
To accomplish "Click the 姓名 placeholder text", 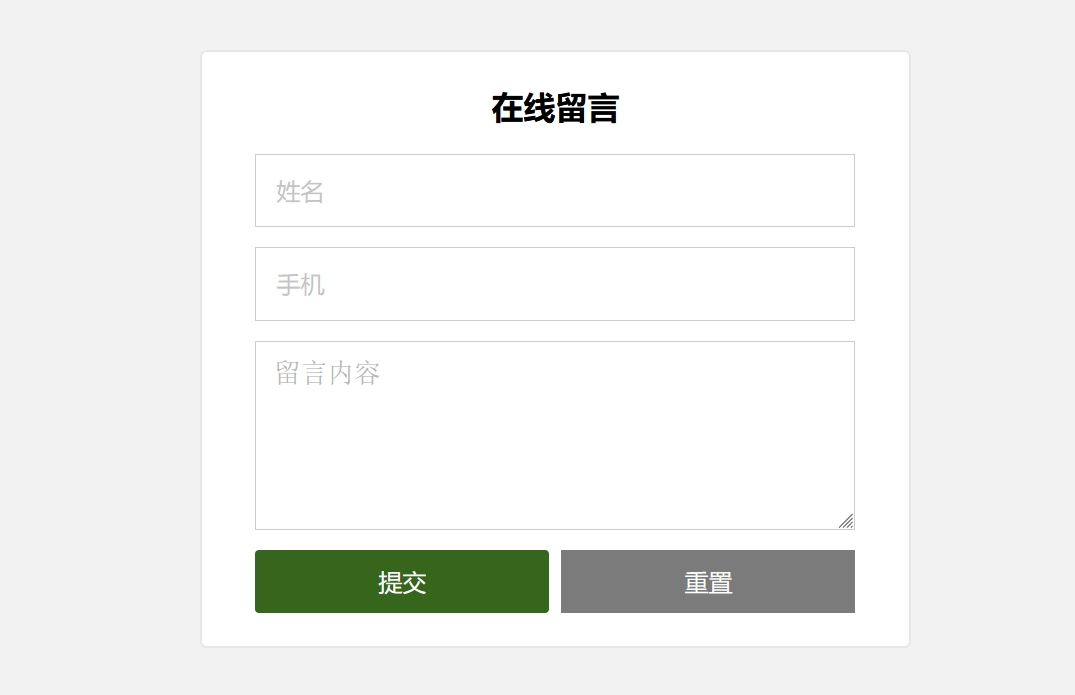I will [x=301, y=192].
